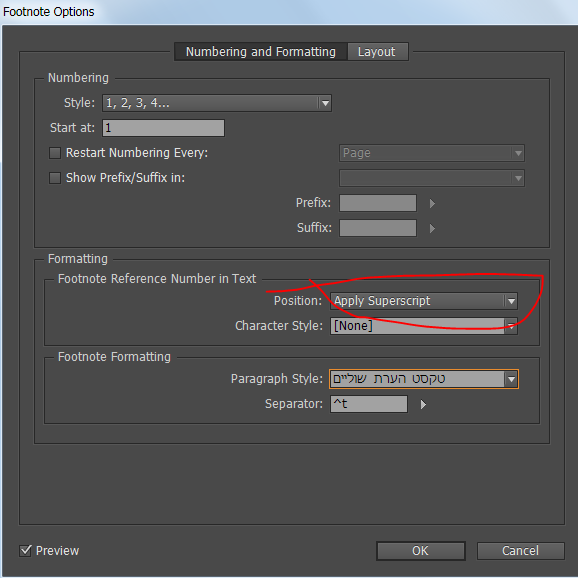The image size is (578, 578).
Task: Confirm with the OK button
Action: (421, 551)
